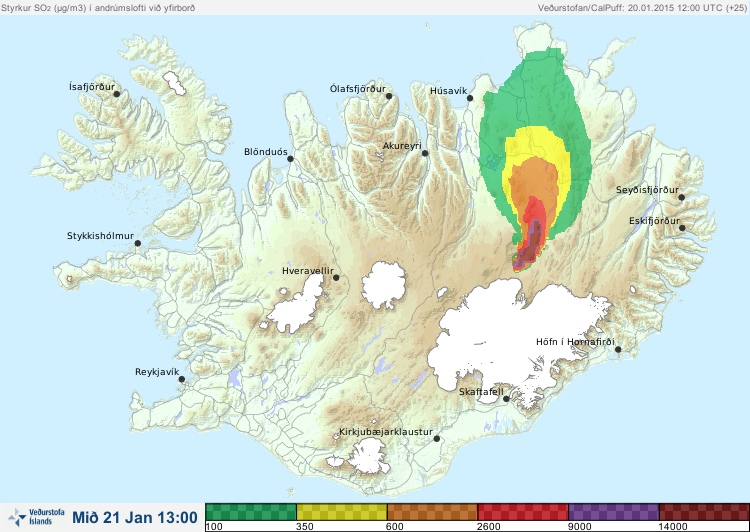
Task: Click the Hveravellir marker dot
Action: (x=336, y=277)
